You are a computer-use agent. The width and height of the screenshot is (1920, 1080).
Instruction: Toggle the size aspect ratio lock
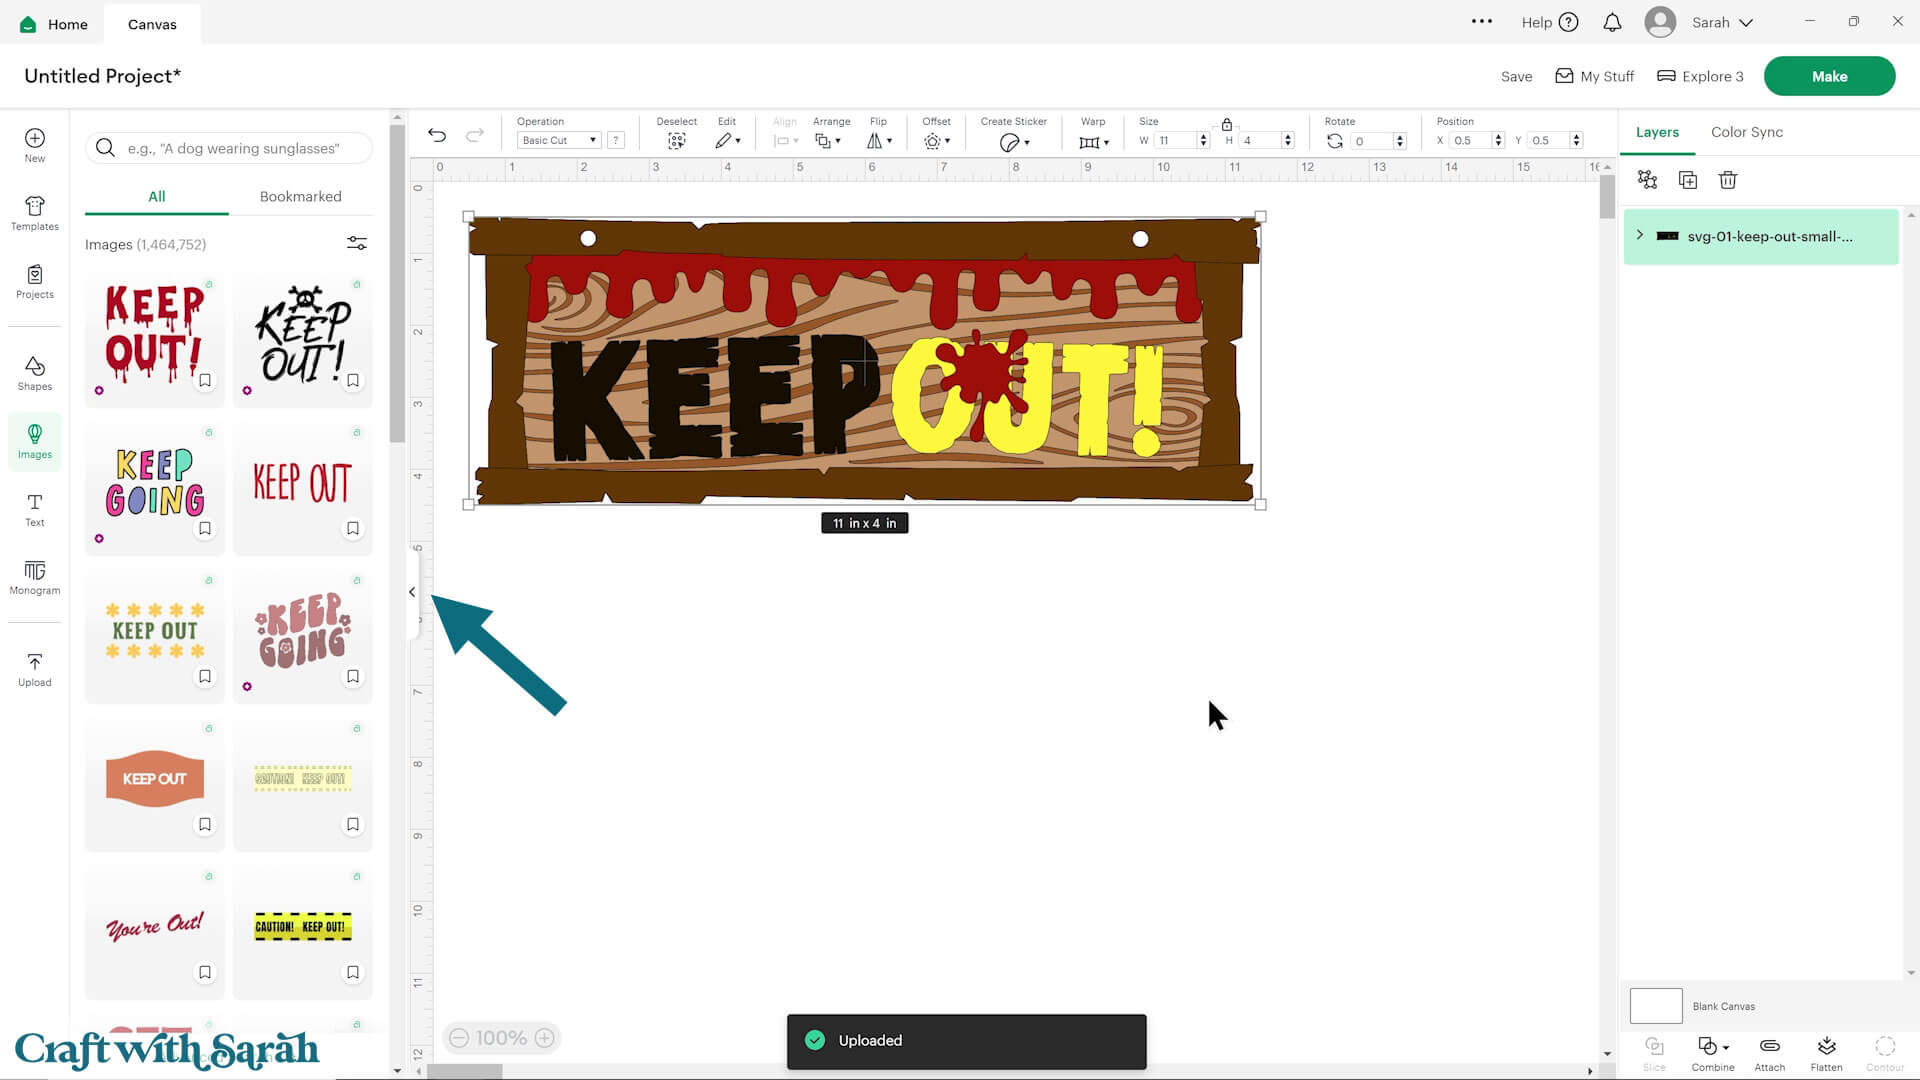(1226, 125)
